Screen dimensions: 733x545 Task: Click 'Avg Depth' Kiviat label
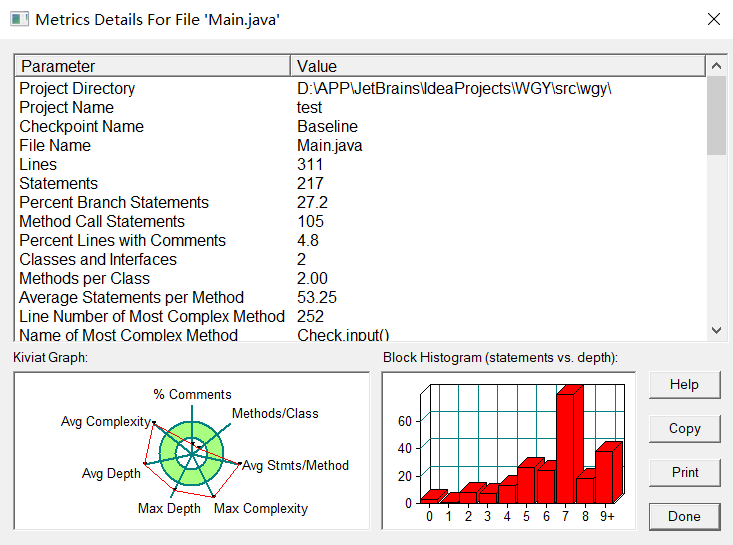[x=111, y=473]
